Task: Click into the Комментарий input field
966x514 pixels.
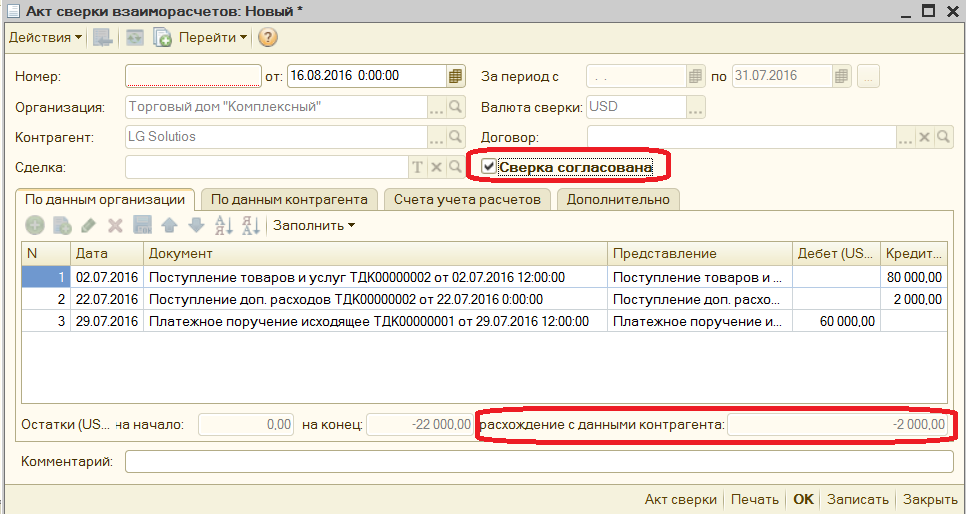Action: click(x=539, y=462)
